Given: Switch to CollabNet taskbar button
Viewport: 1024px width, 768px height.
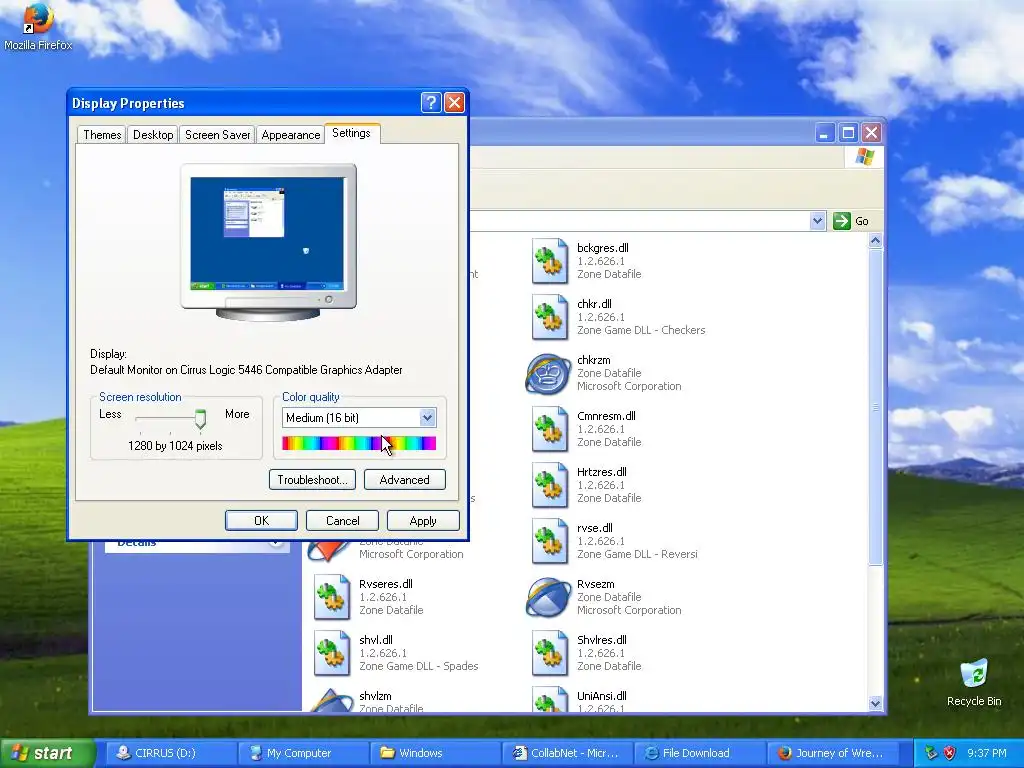Looking at the screenshot, I should 566,753.
